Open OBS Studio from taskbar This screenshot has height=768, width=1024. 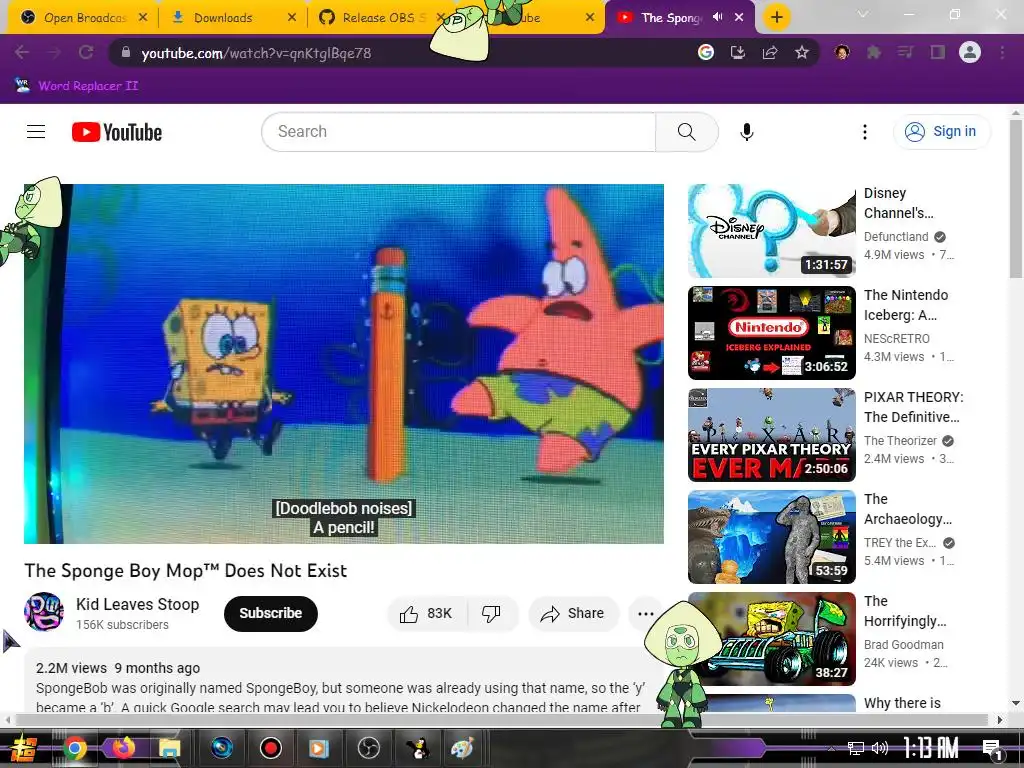click(x=368, y=748)
